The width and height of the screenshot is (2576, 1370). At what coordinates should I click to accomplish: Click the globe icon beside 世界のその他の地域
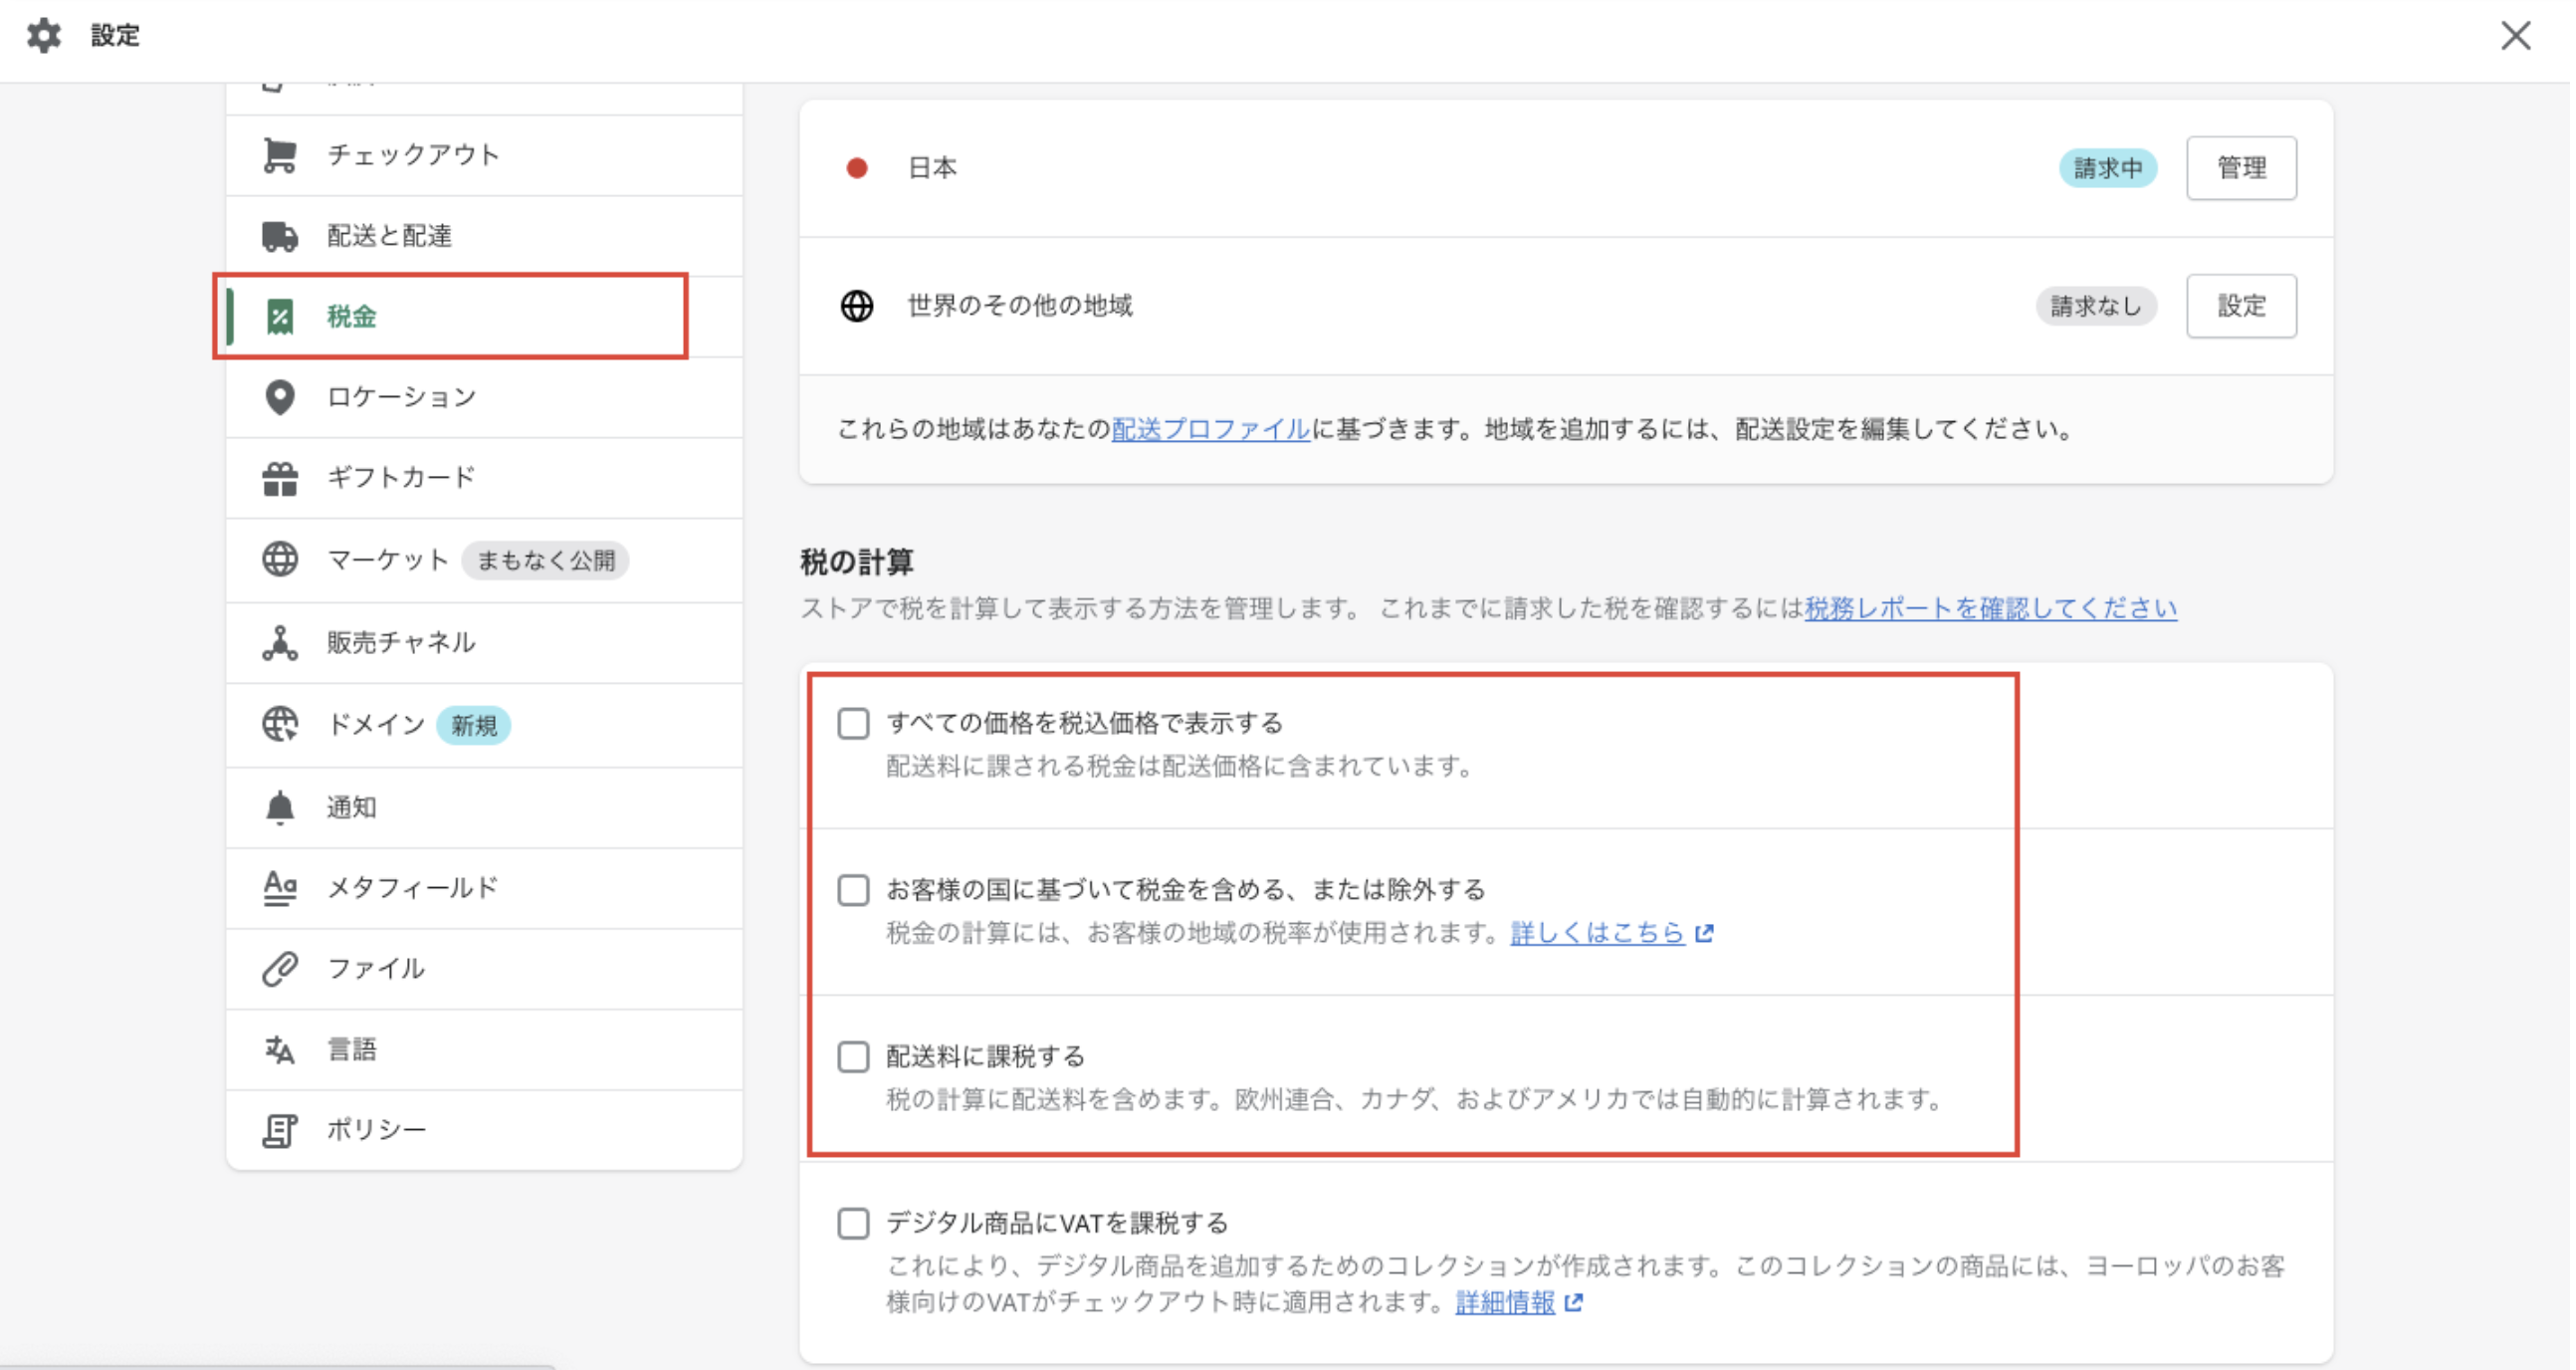click(x=857, y=306)
